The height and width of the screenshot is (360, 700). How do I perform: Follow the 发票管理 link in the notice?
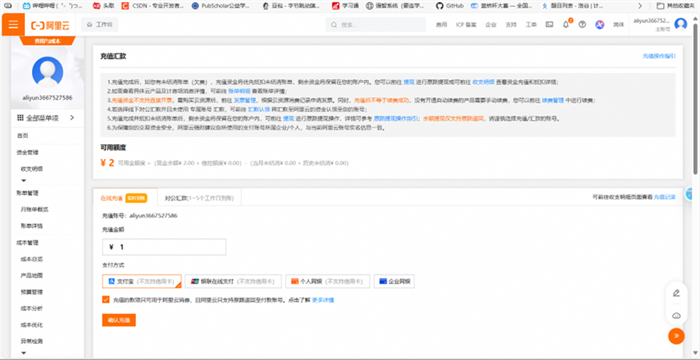(245, 100)
